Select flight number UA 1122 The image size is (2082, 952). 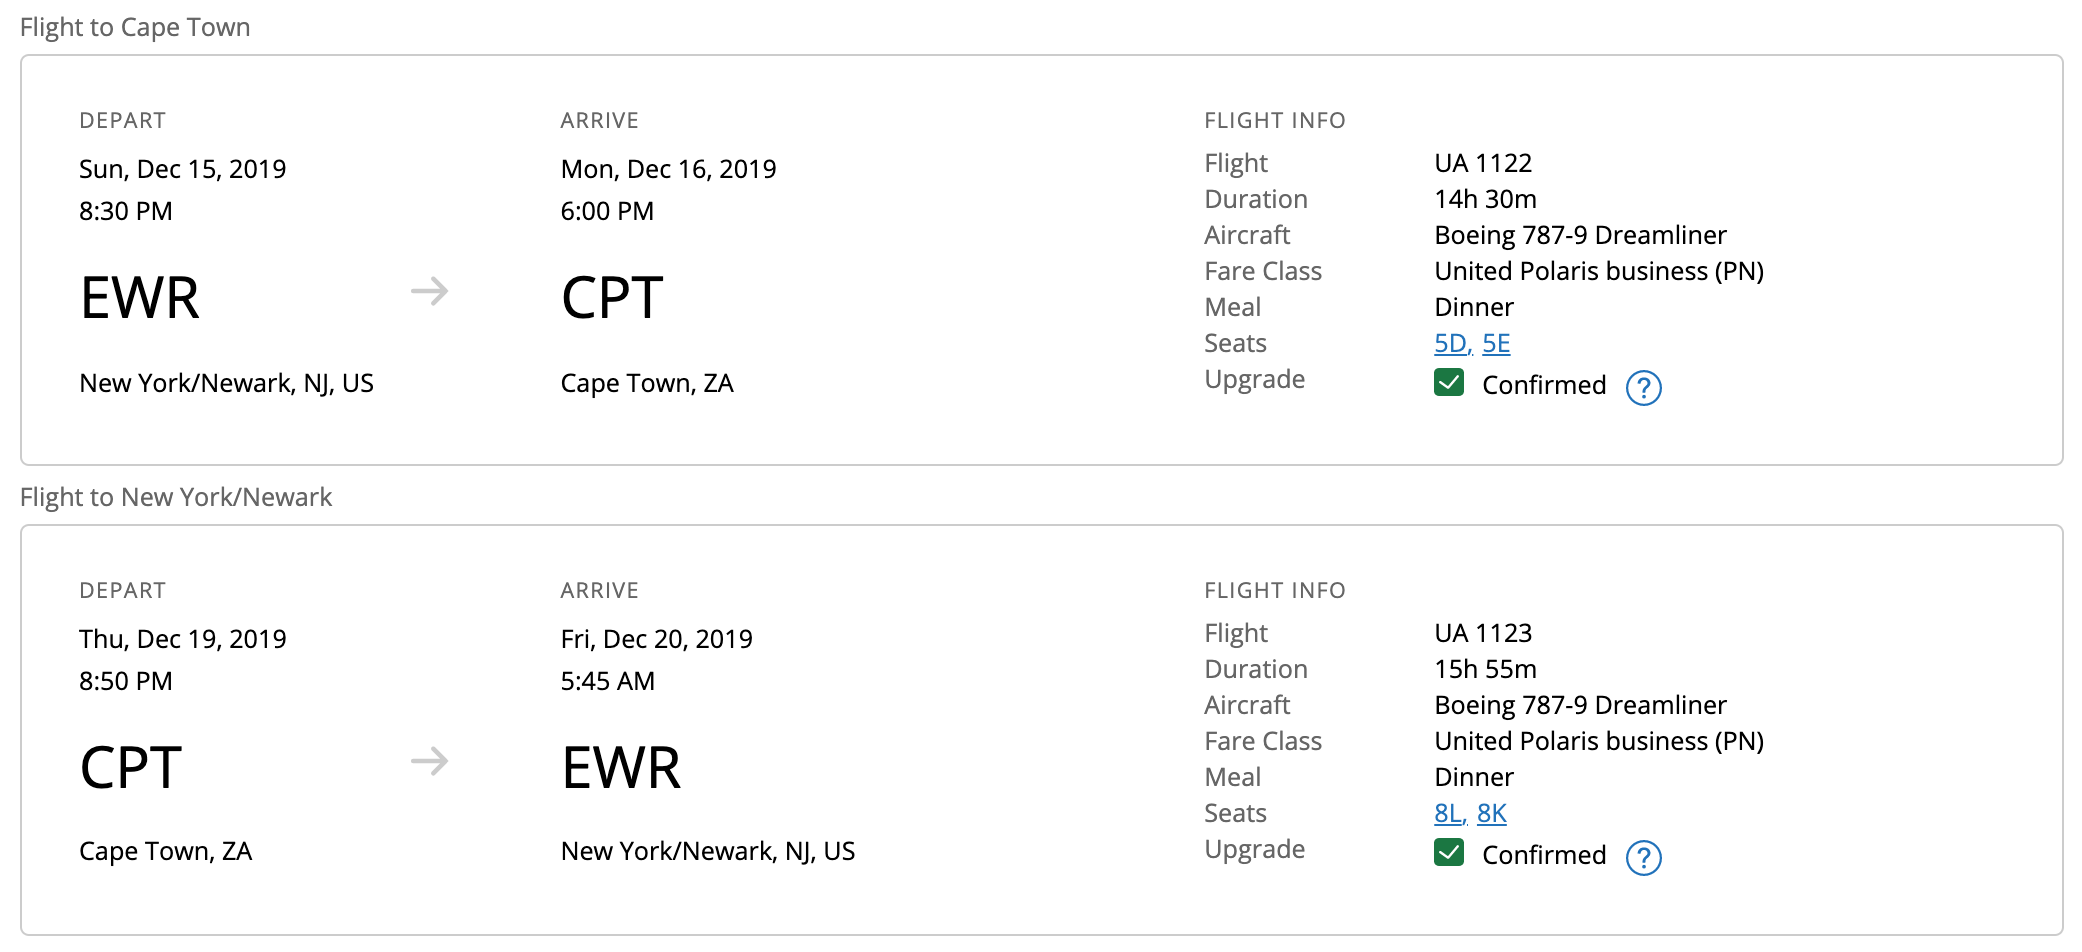click(1483, 163)
